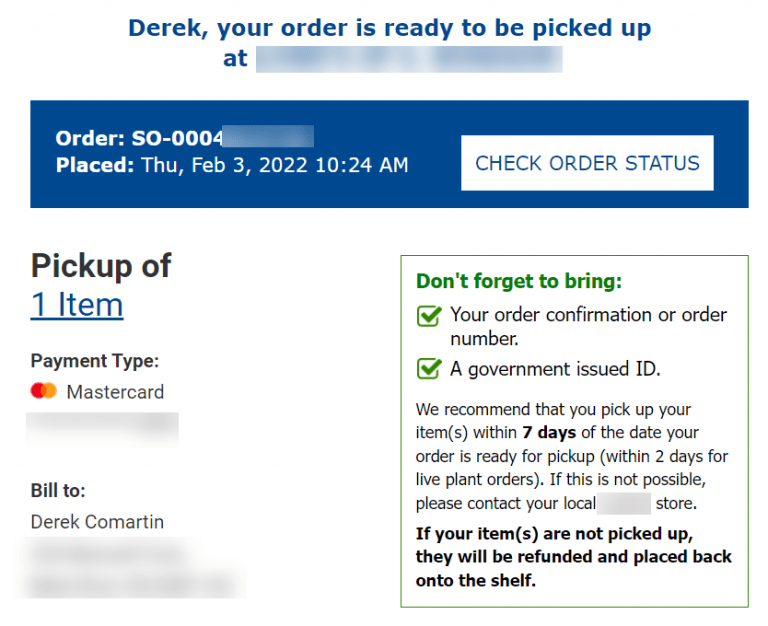The image size is (768, 626).
Task: Click the CHECK ORDER STATUS button
Action: click(587, 163)
